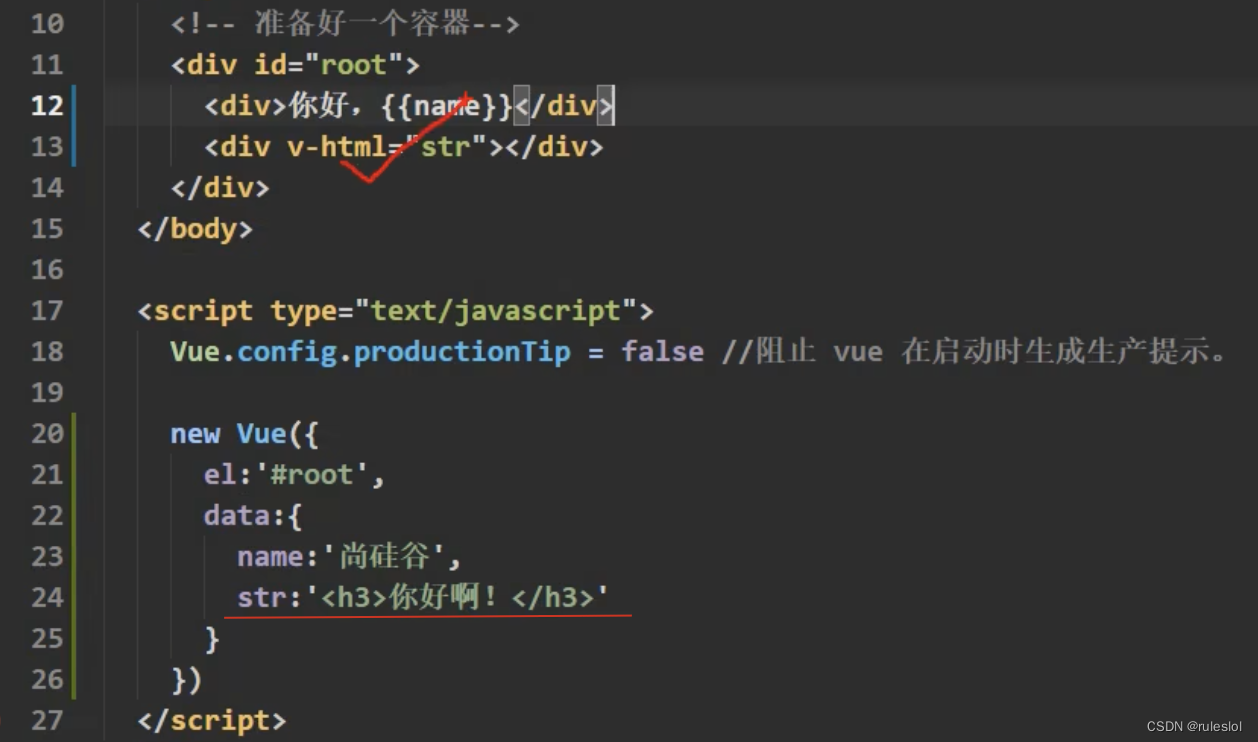
Task: Select the "str" attribute value on line 13
Action: [x=447, y=146]
